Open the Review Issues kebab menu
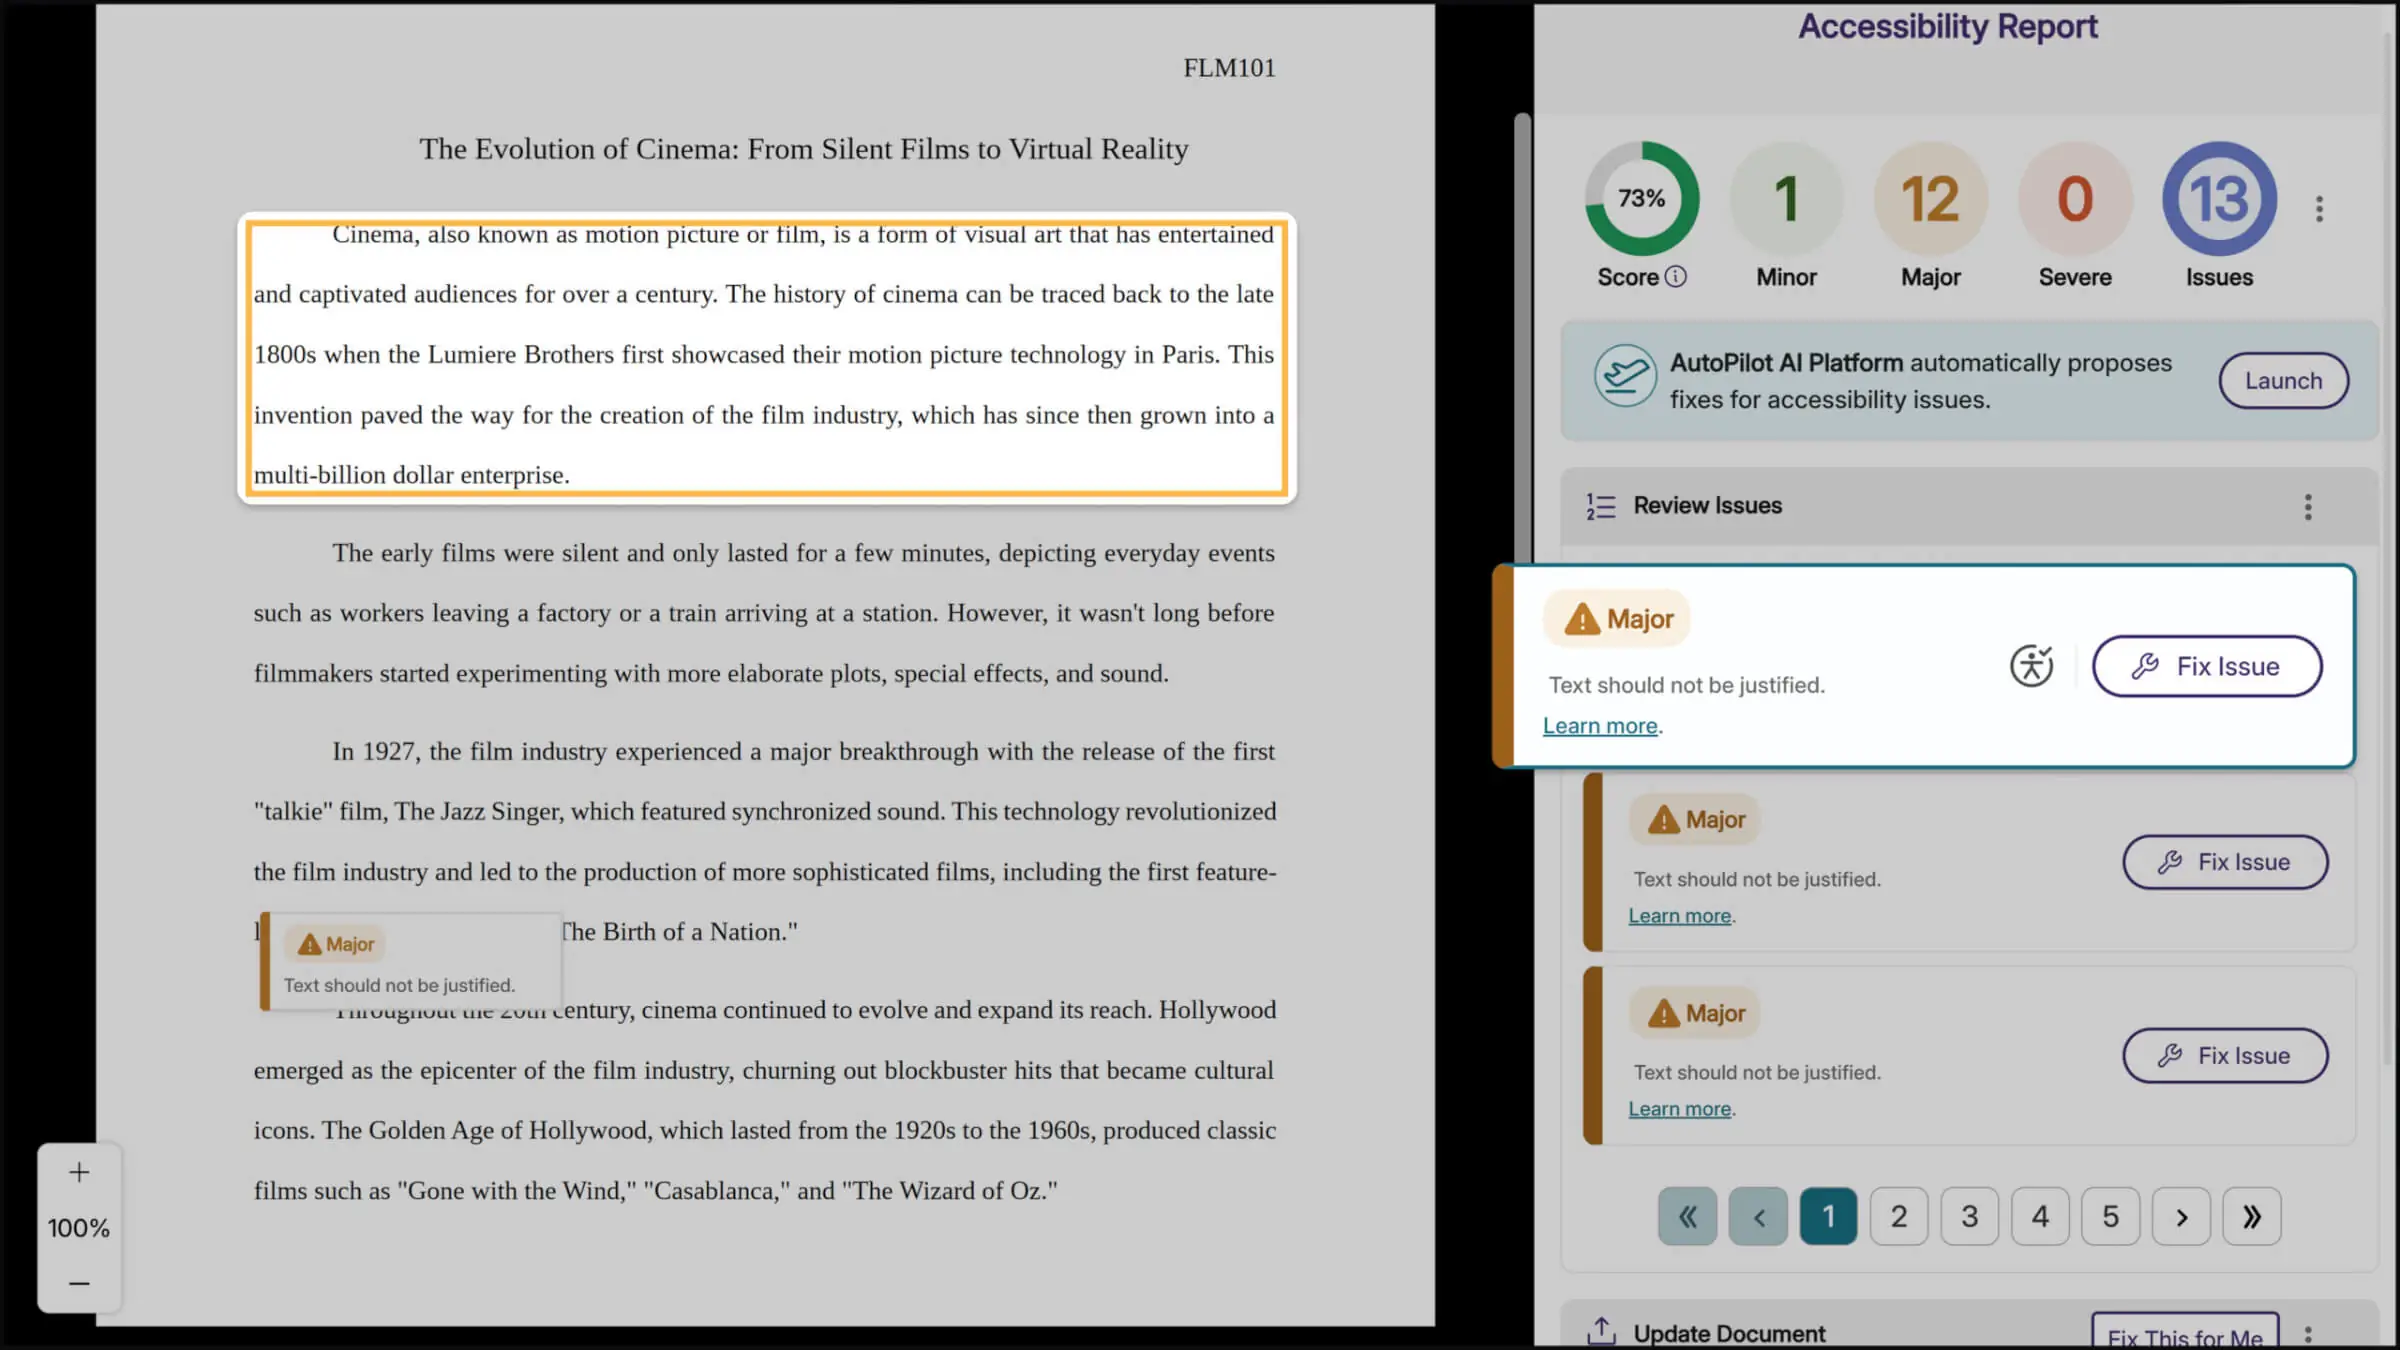The image size is (2400, 1350). (x=2308, y=508)
